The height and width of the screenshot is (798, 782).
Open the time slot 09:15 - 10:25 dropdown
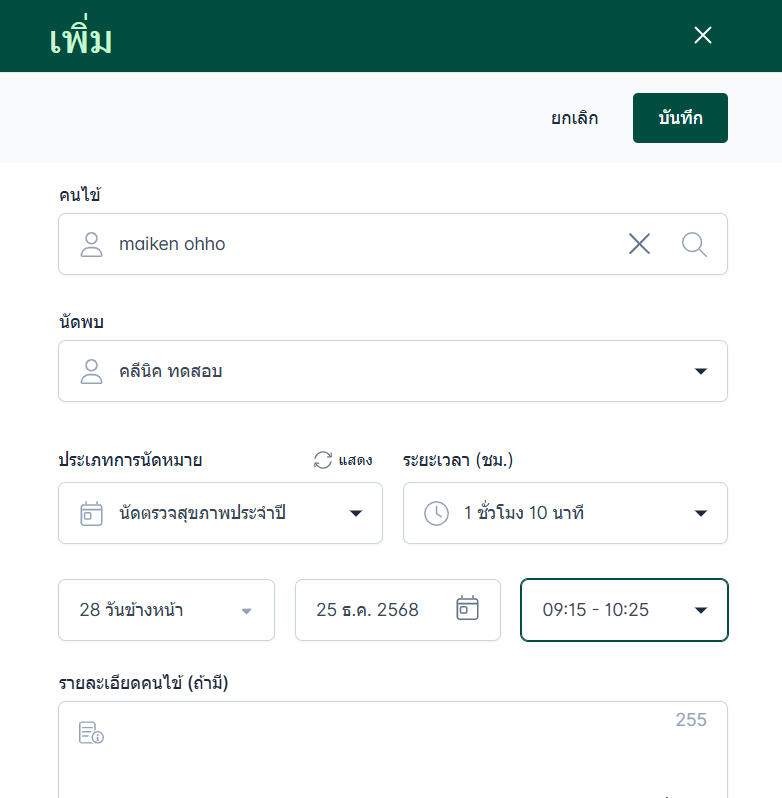(x=624, y=610)
